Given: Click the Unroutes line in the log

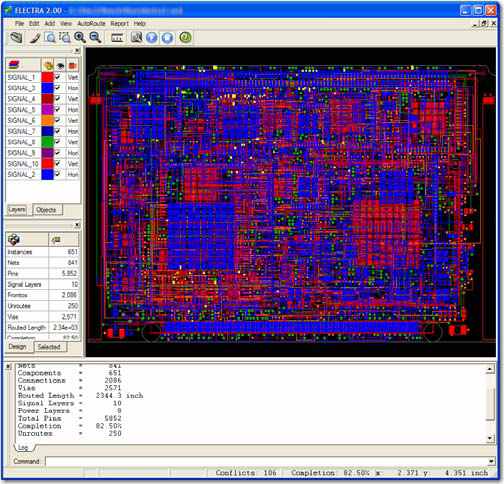Looking at the screenshot, I should (x=69, y=433).
